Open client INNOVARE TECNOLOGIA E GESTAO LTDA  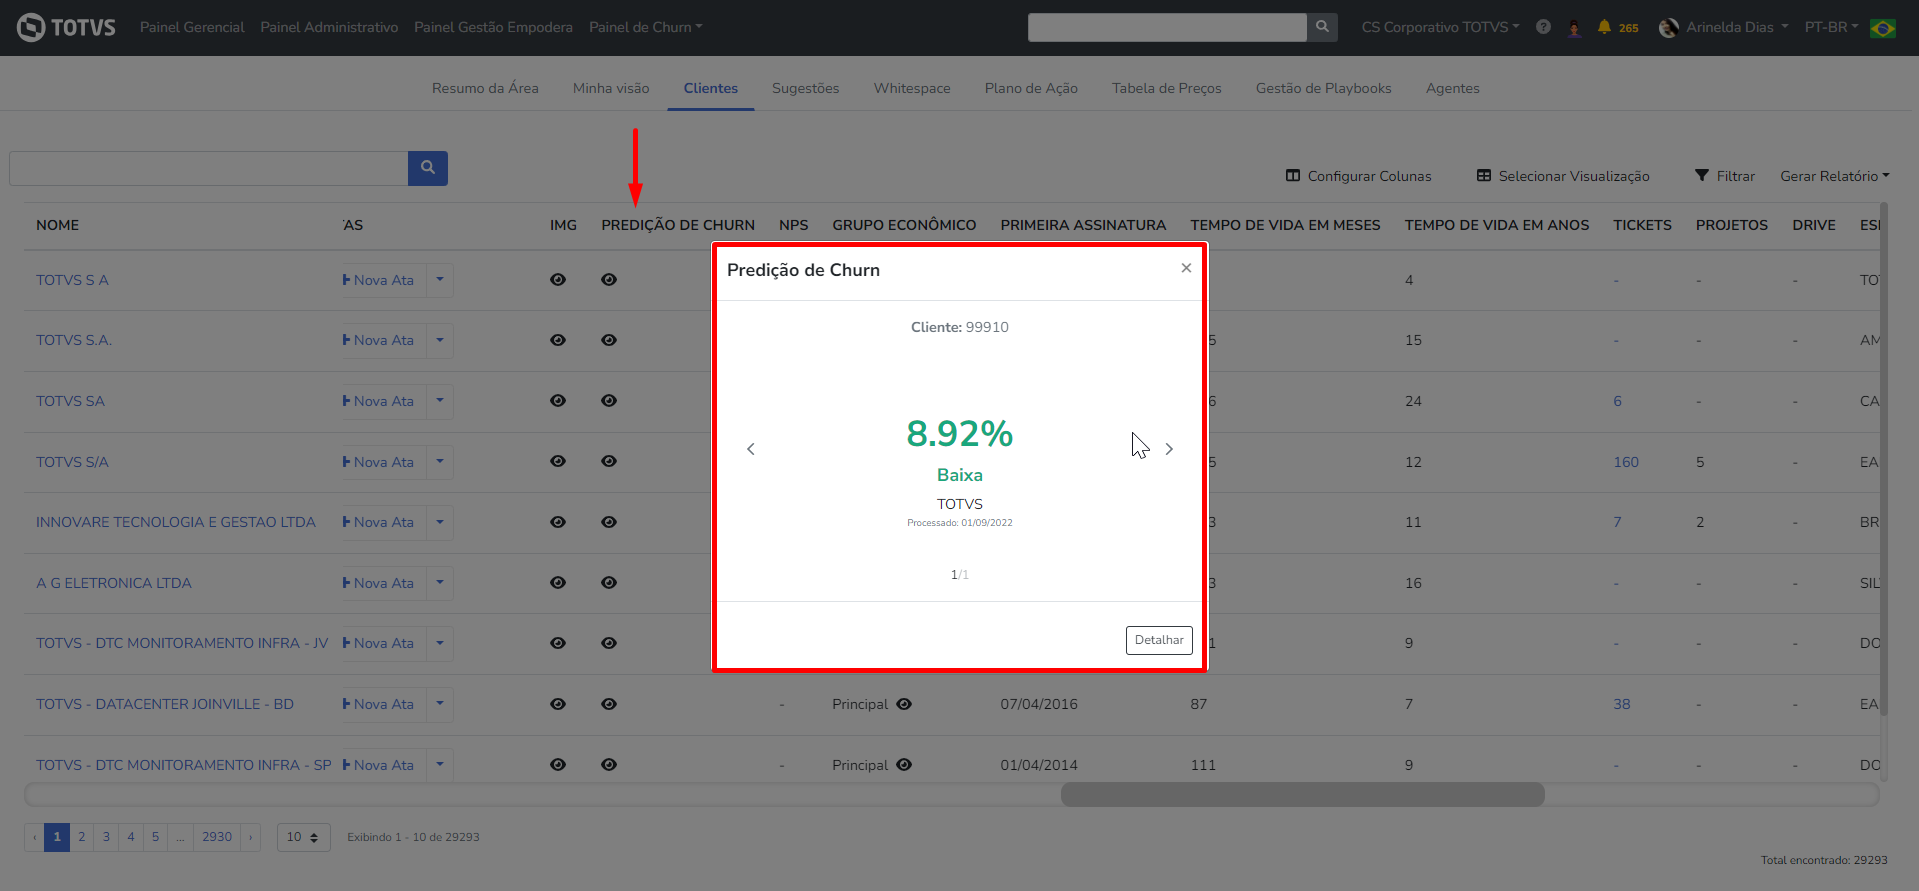[x=176, y=522]
